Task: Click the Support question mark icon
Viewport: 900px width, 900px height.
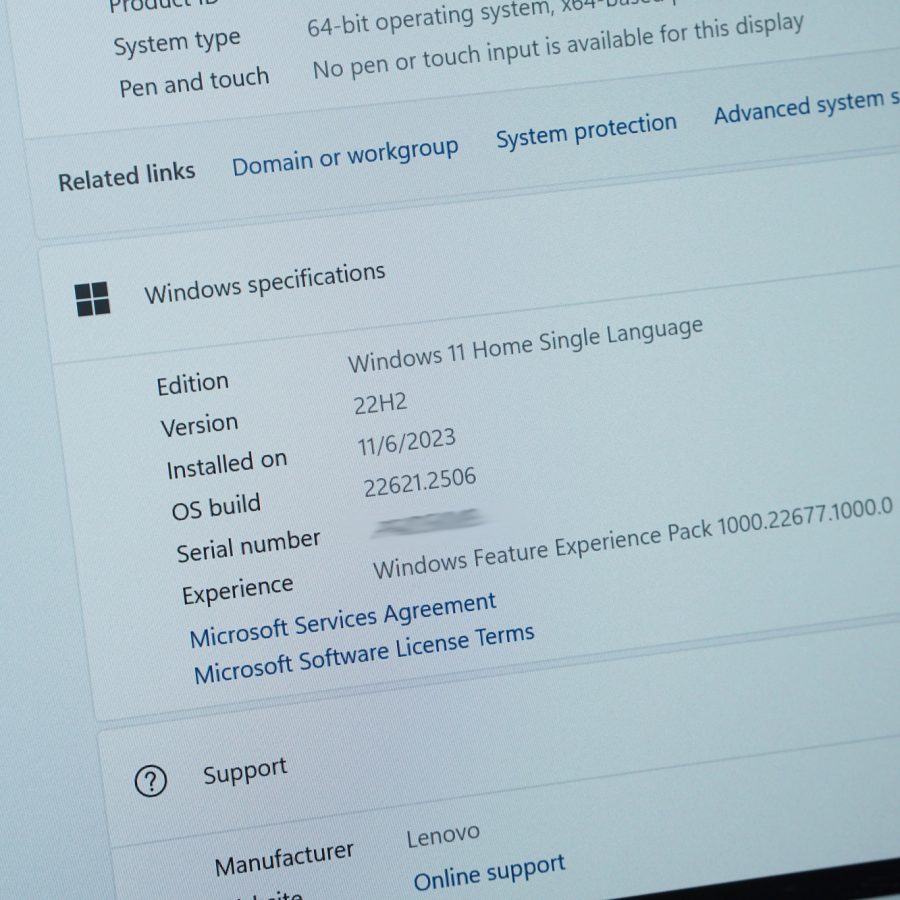Action: coord(150,781)
